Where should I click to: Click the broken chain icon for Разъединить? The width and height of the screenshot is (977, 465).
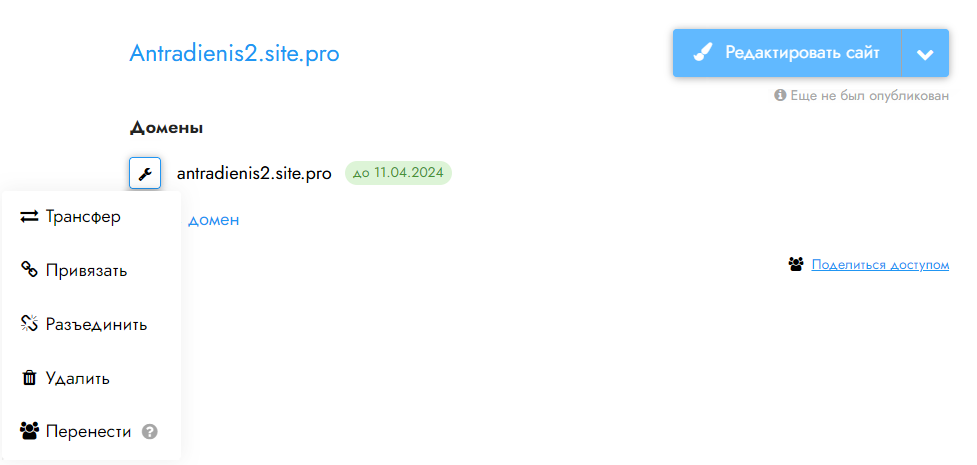pos(29,324)
